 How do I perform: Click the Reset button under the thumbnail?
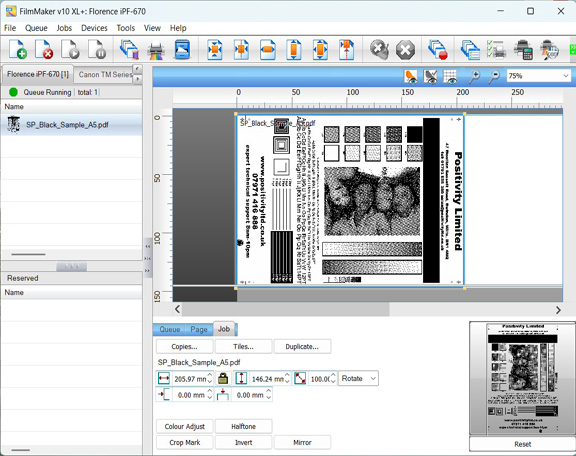click(522, 444)
